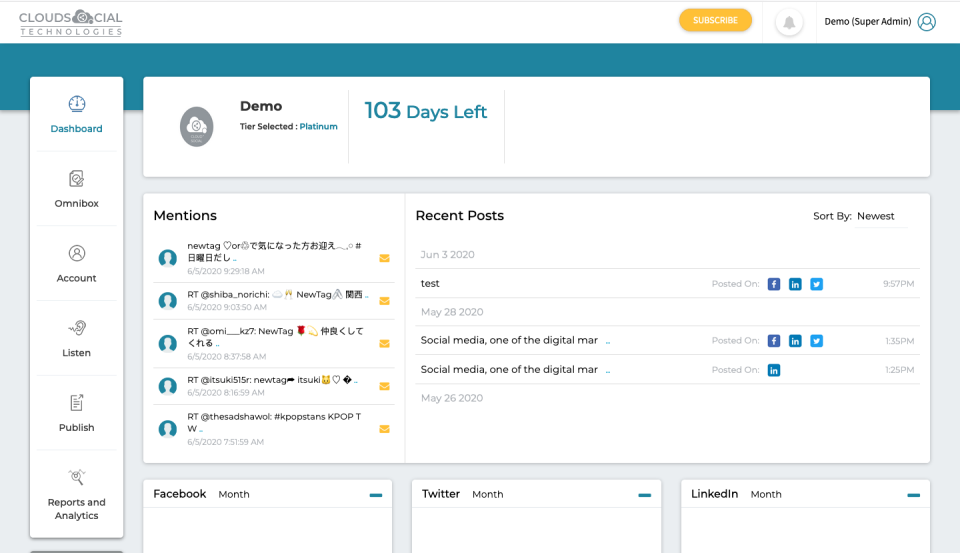Open the RT @thesadshawol mention text
This screenshot has width=960, height=553.
click(274, 423)
